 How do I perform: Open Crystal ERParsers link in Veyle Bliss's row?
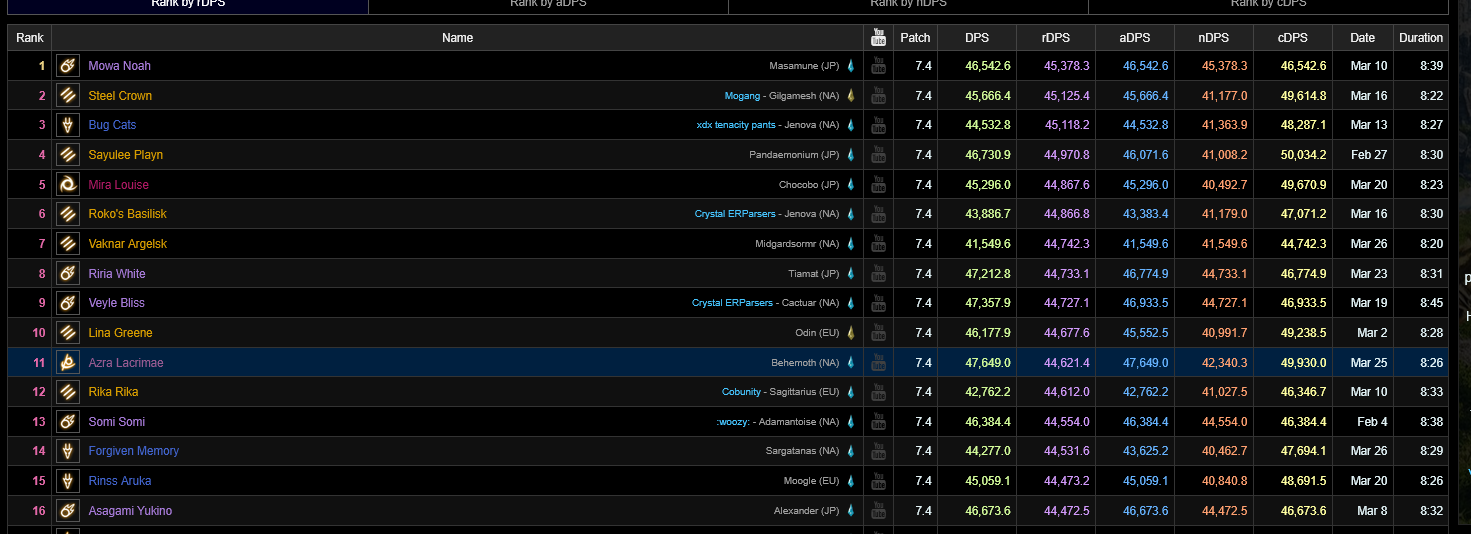click(x=733, y=303)
